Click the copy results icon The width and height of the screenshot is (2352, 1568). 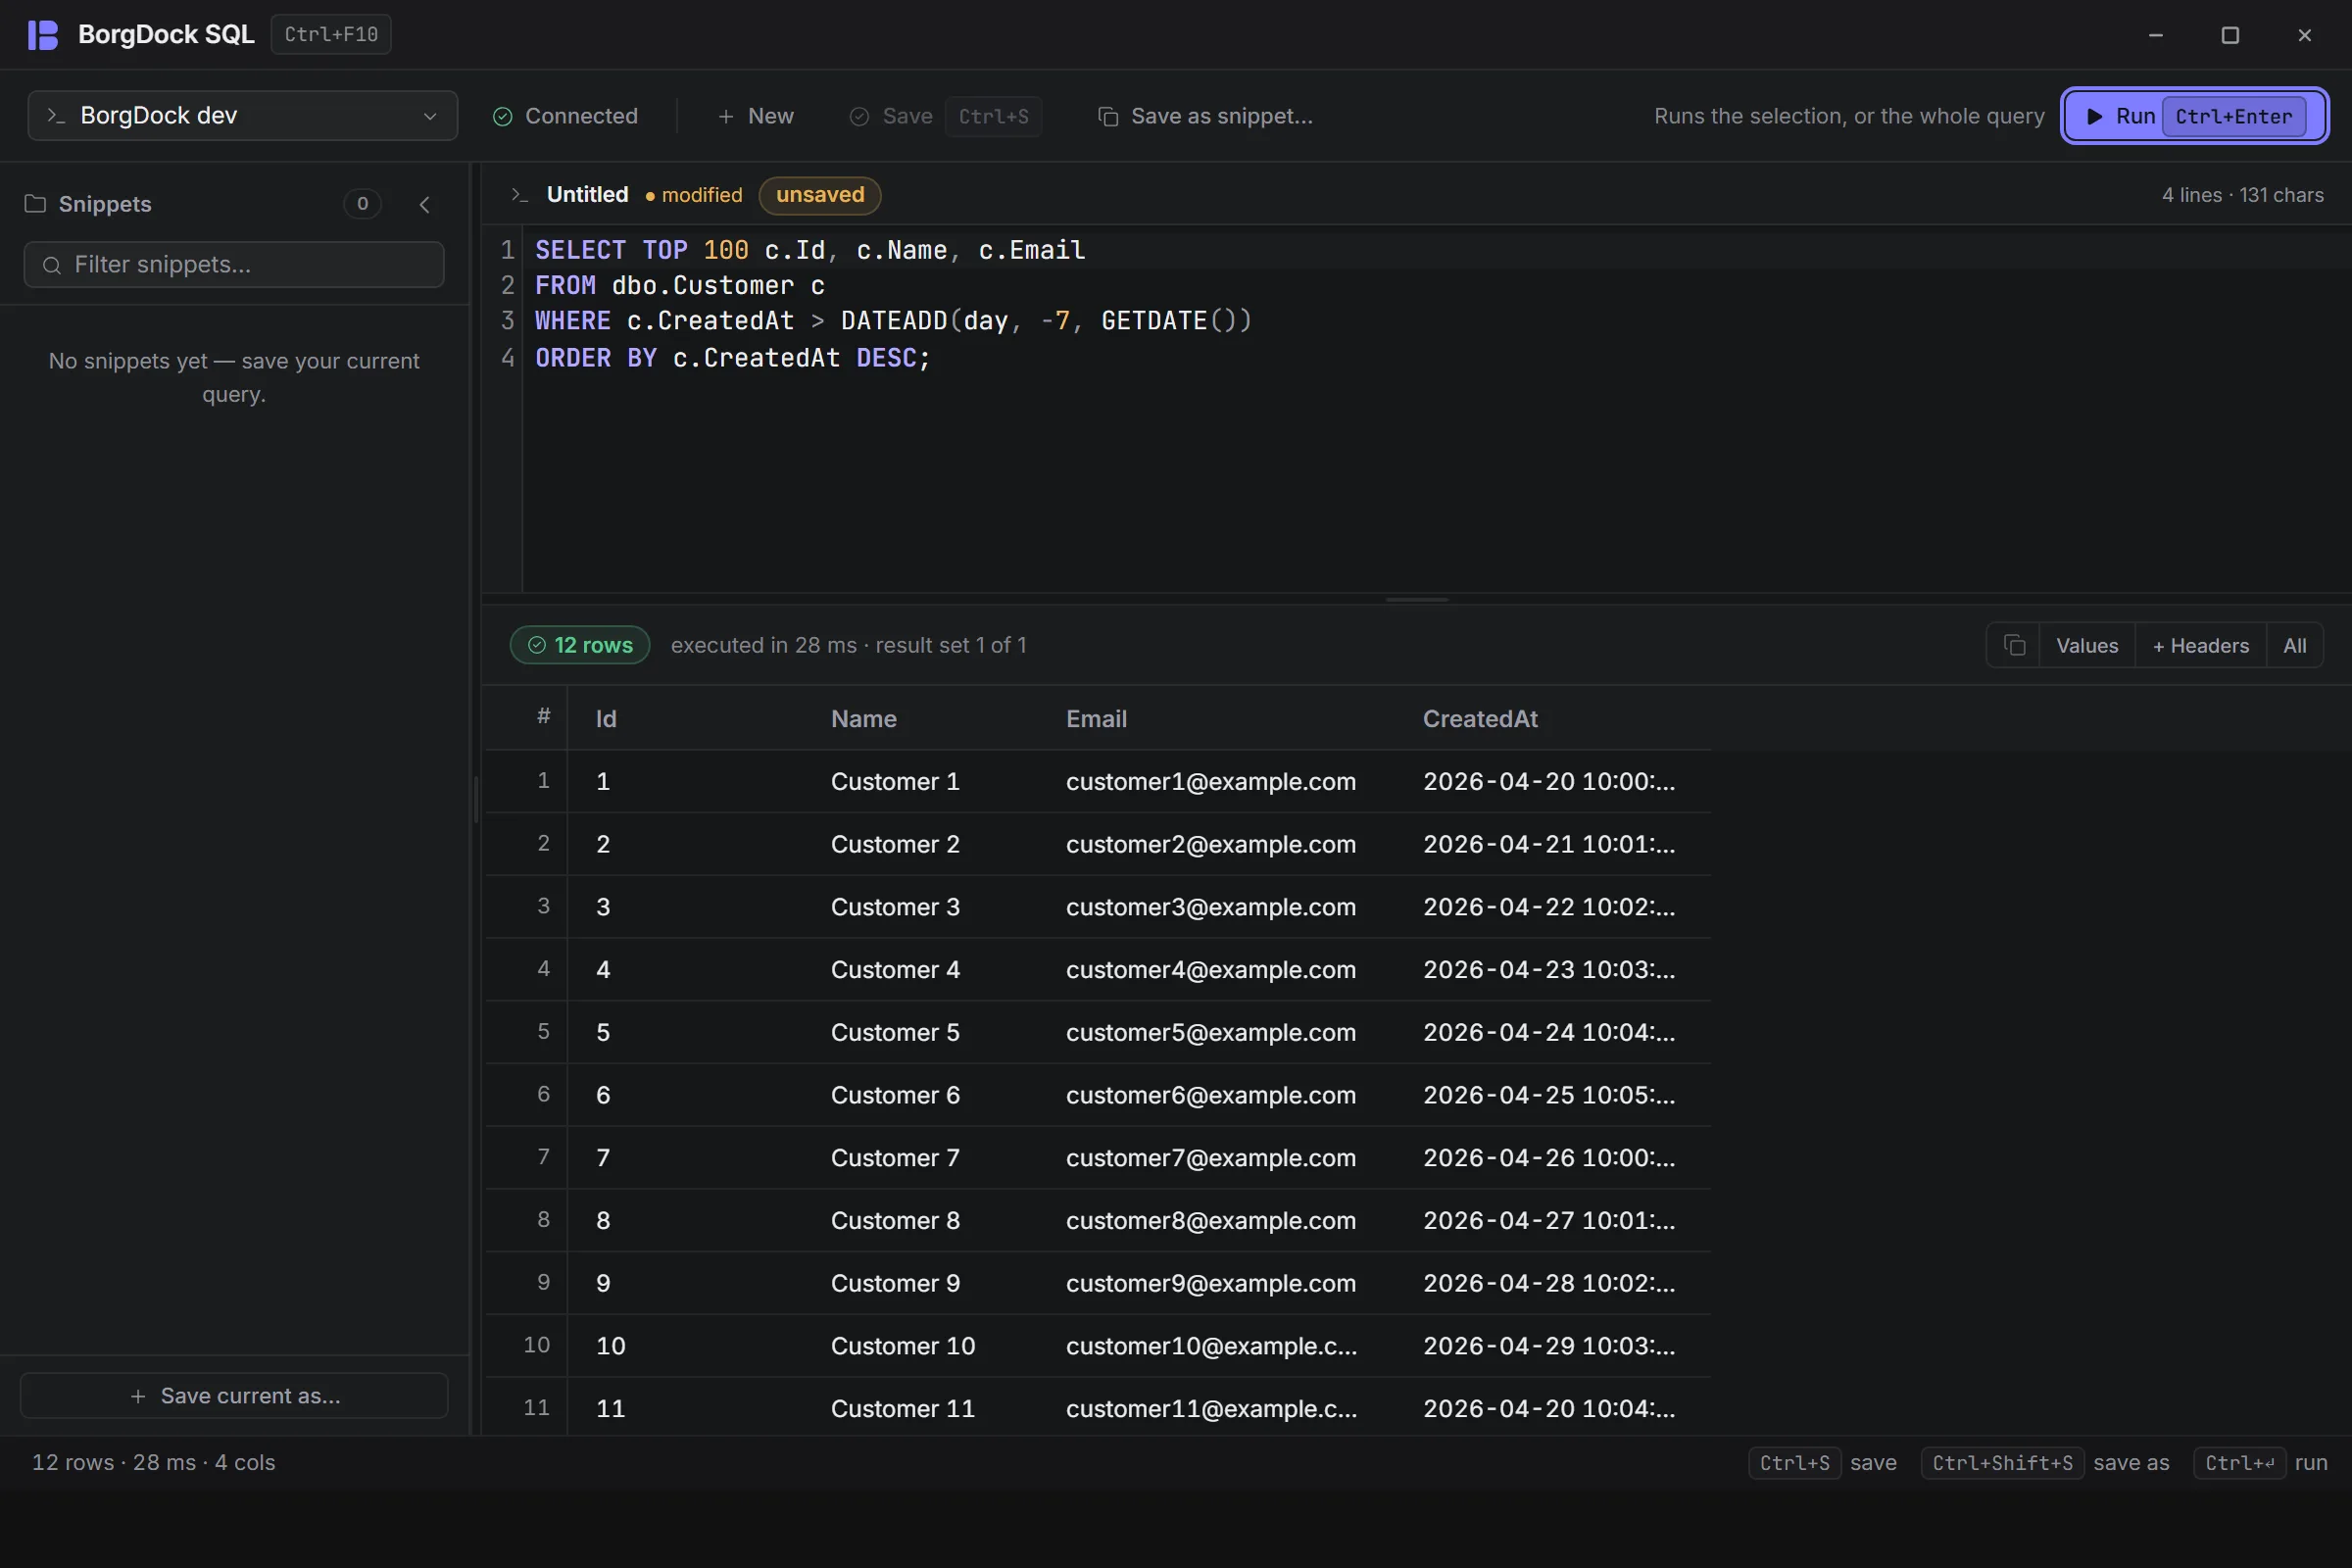pyautogui.click(x=2014, y=646)
